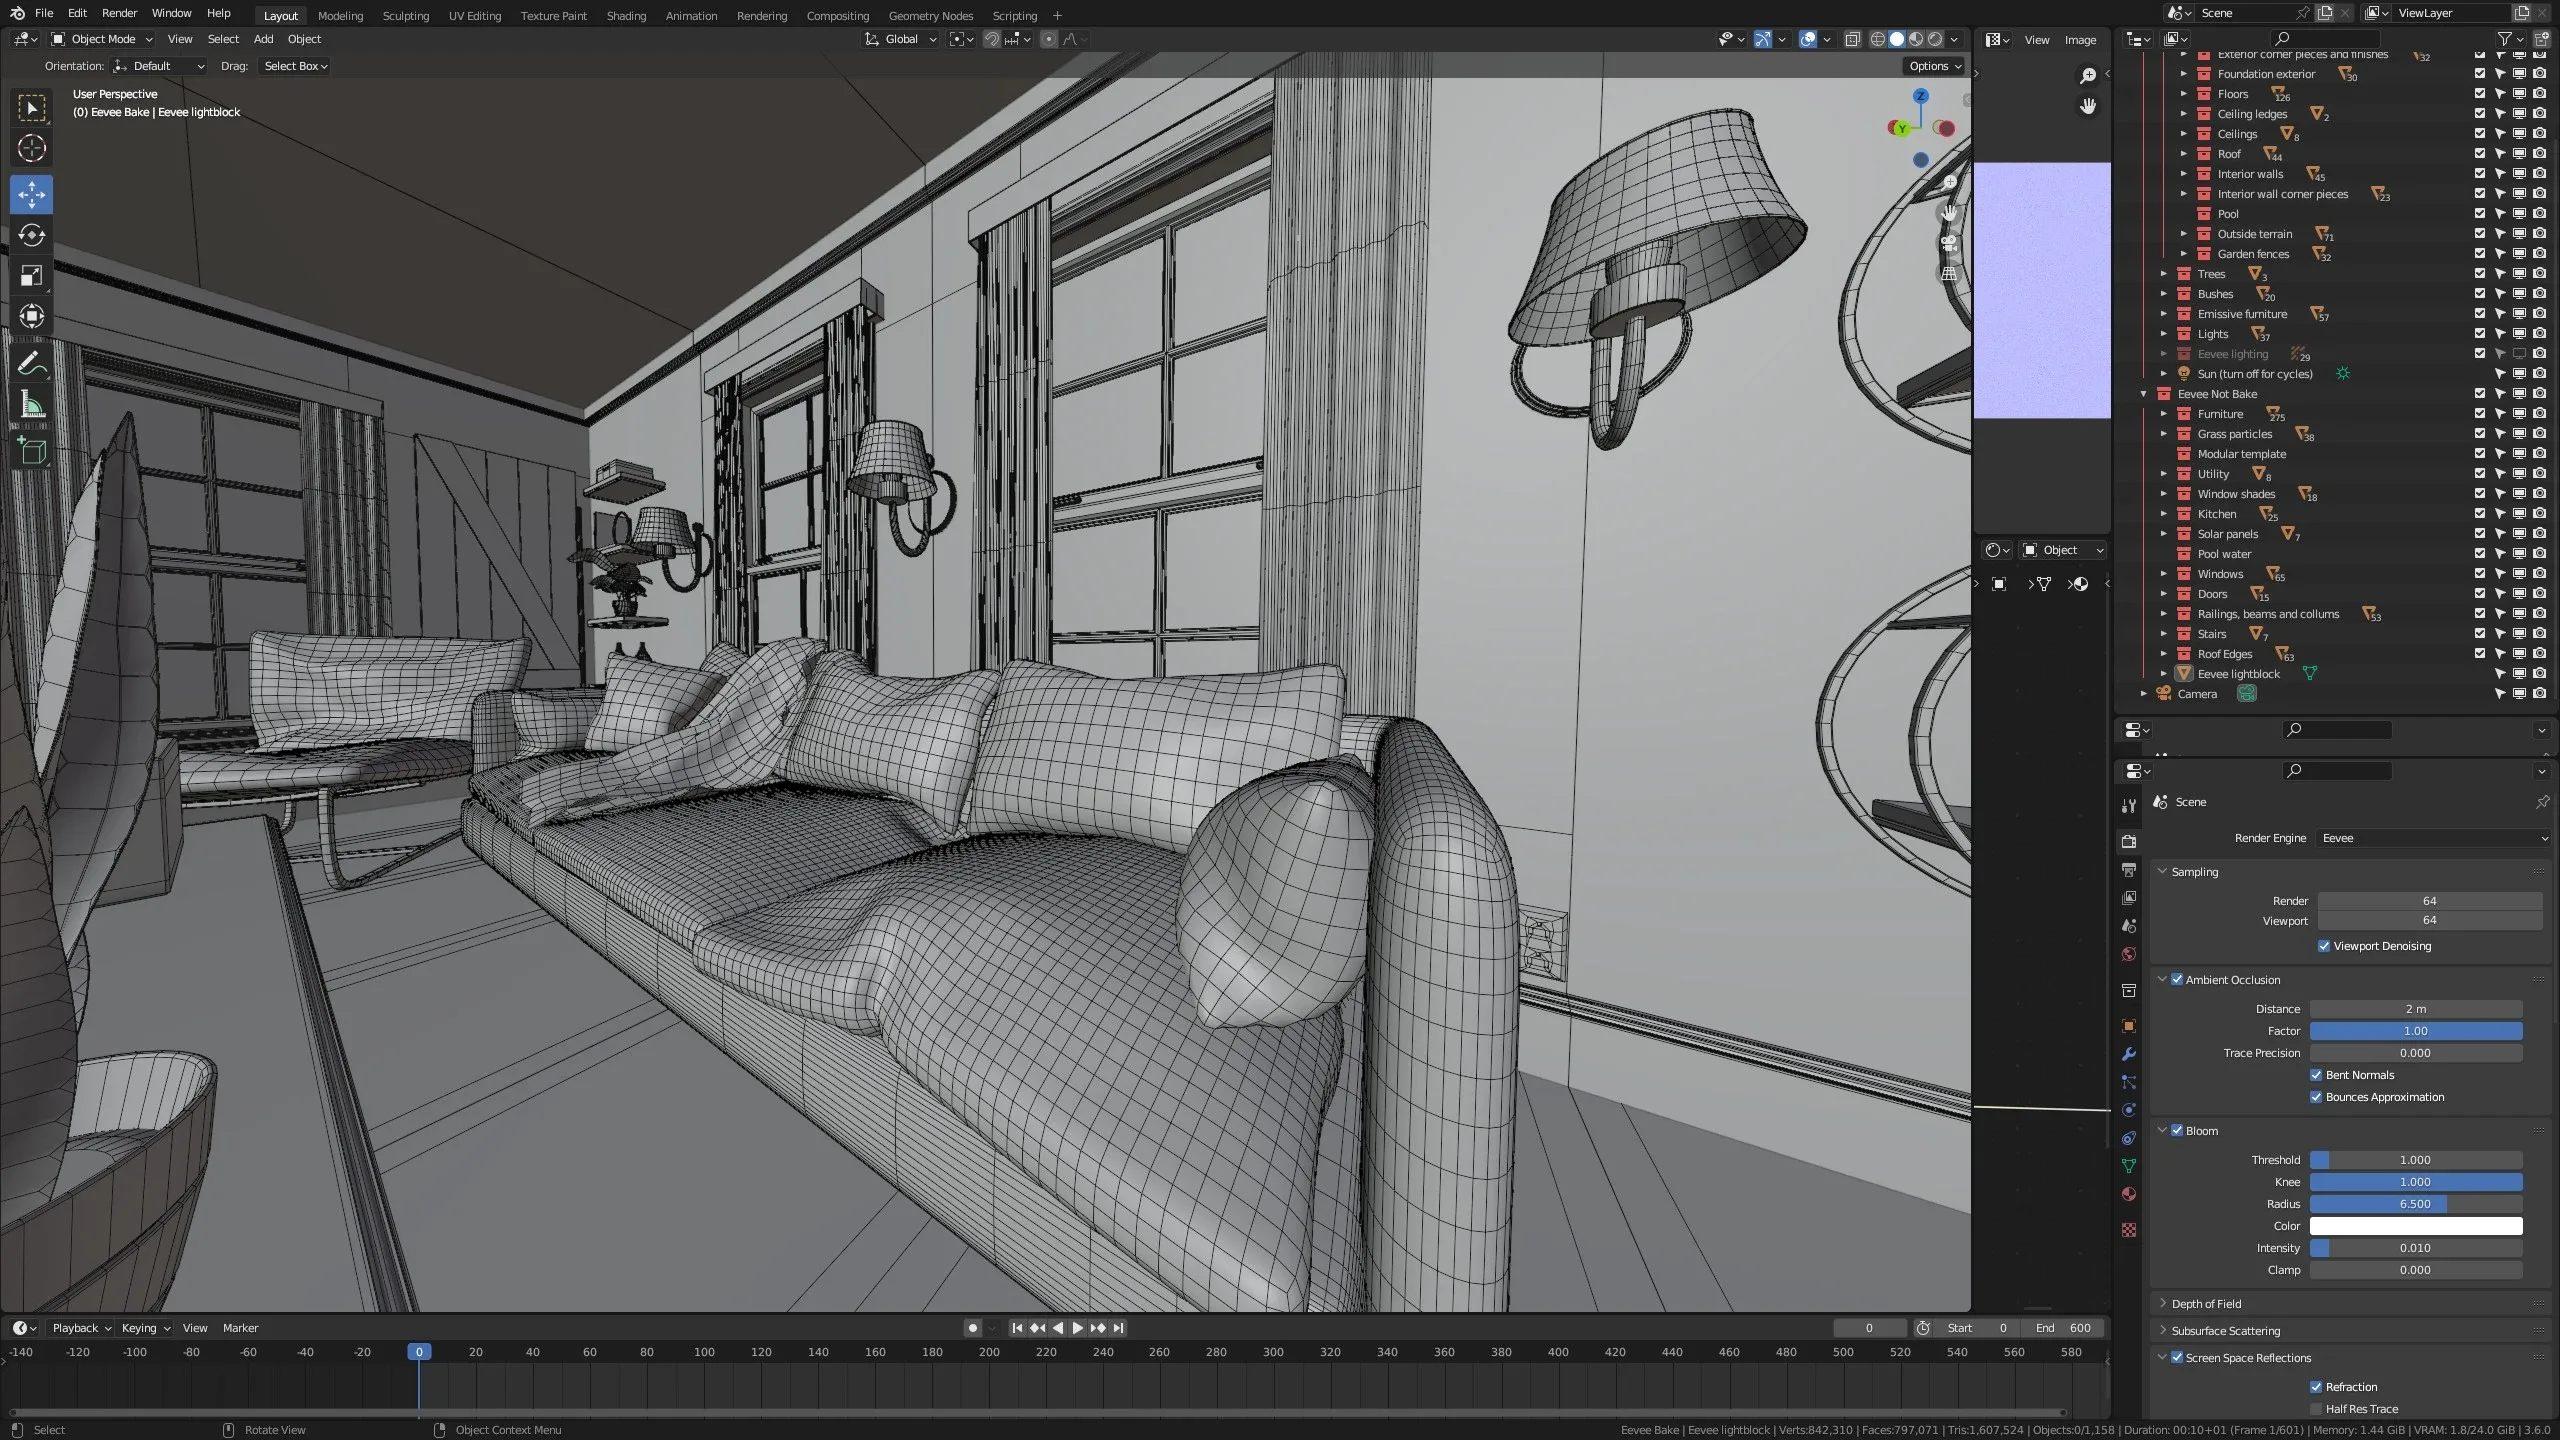Select the Rotate tool
This screenshot has width=2560, height=1440.
31,236
